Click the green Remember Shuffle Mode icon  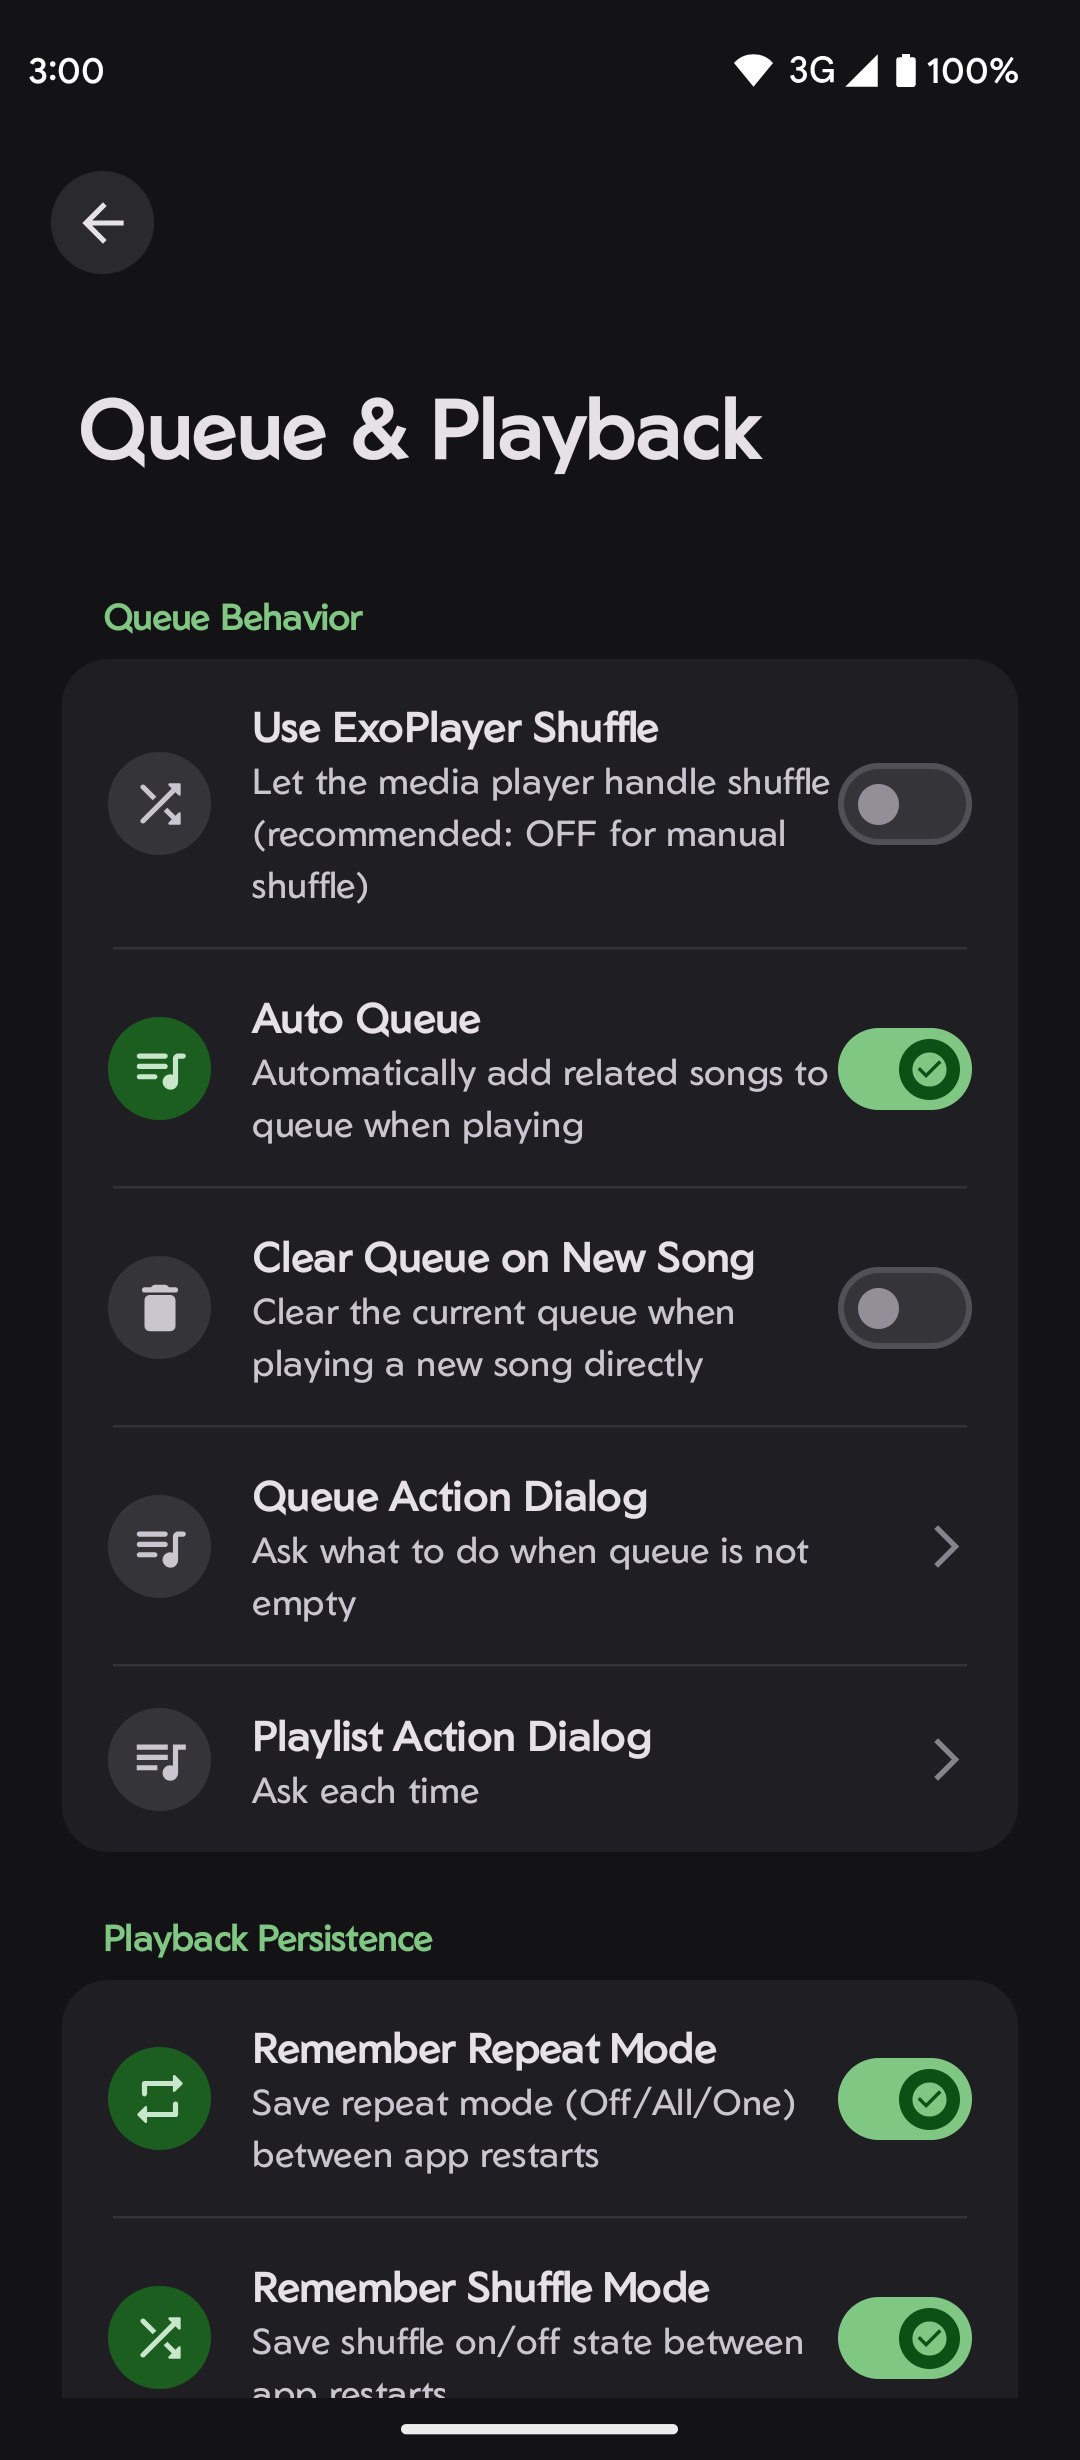pyautogui.click(x=159, y=2338)
